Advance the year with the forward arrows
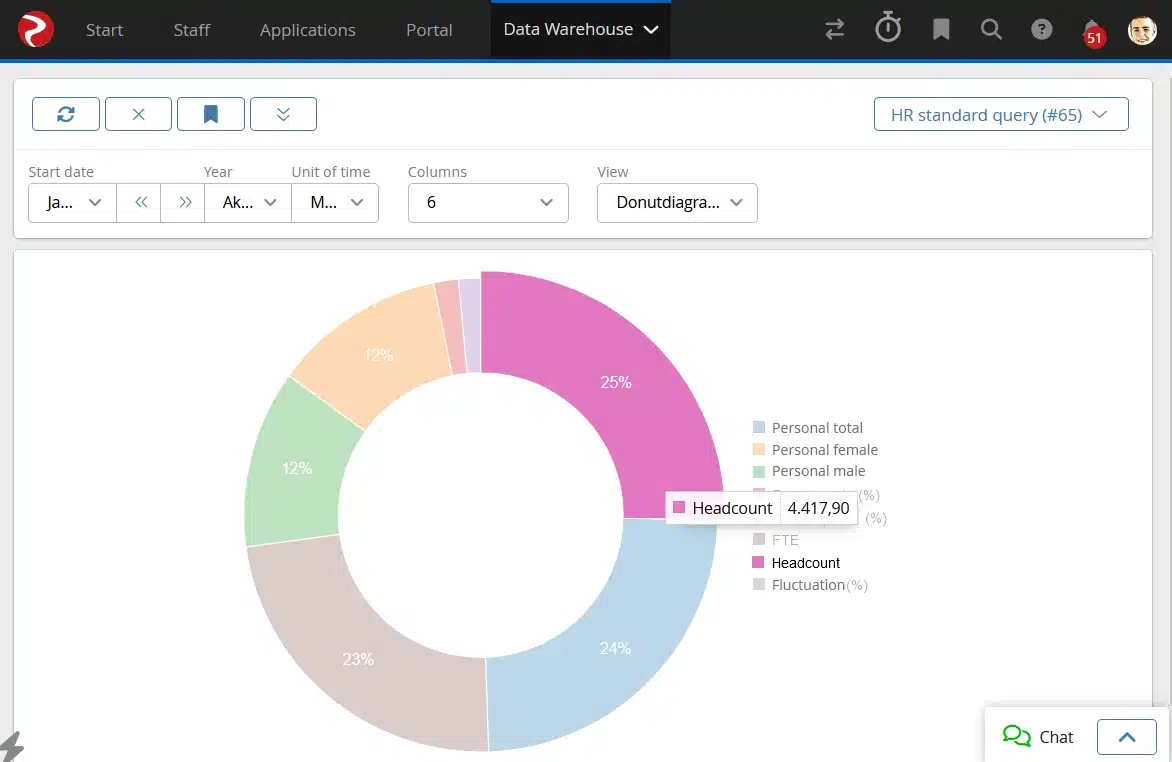 pyautogui.click(x=183, y=202)
